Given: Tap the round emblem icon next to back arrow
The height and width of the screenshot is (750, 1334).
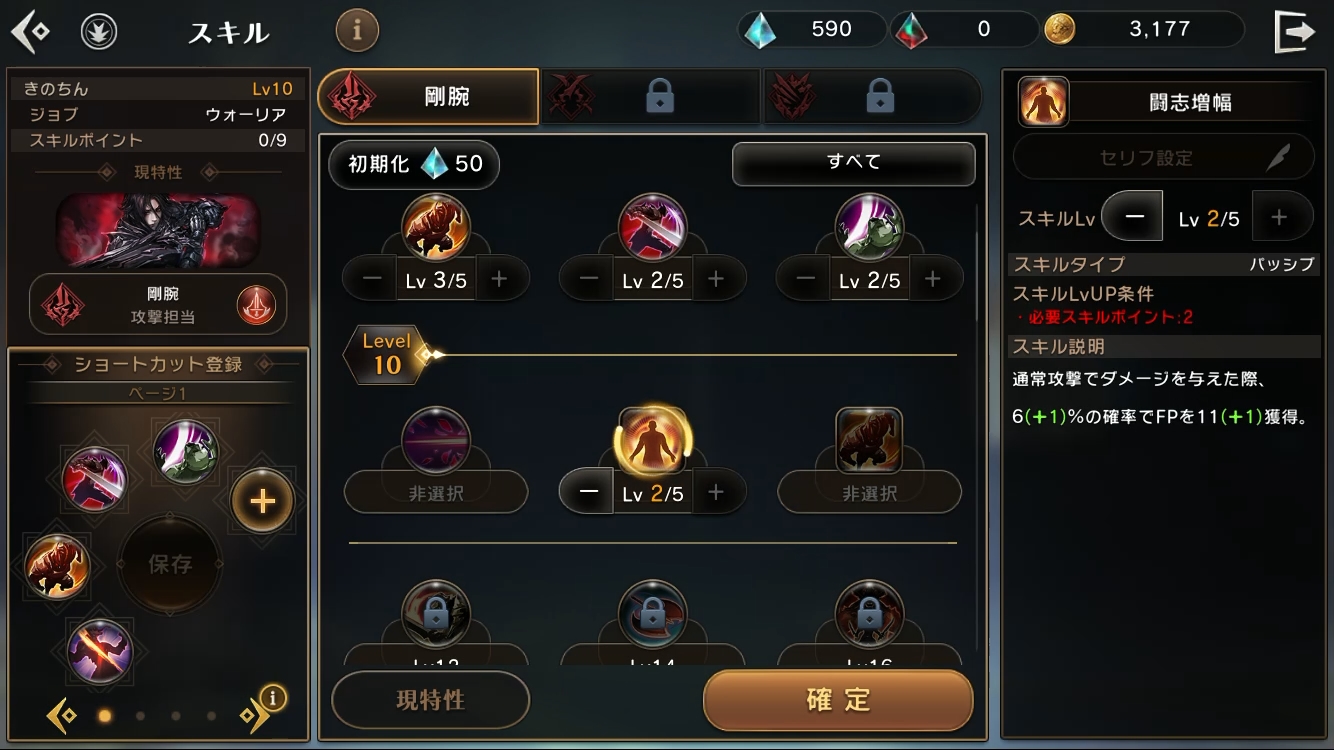Looking at the screenshot, I should pyautogui.click(x=98, y=32).
